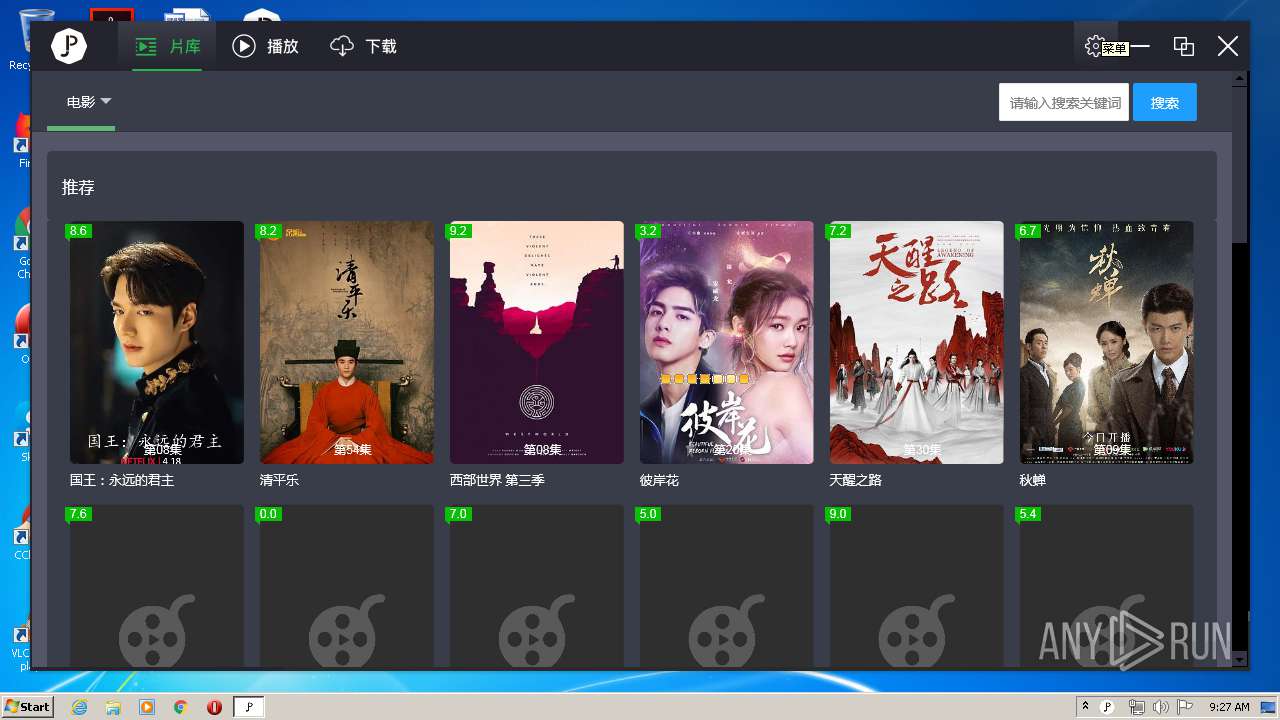Open the 秋蝉 poster
Image resolution: width=1280 pixels, height=720 pixels.
[x=1107, y=343]
